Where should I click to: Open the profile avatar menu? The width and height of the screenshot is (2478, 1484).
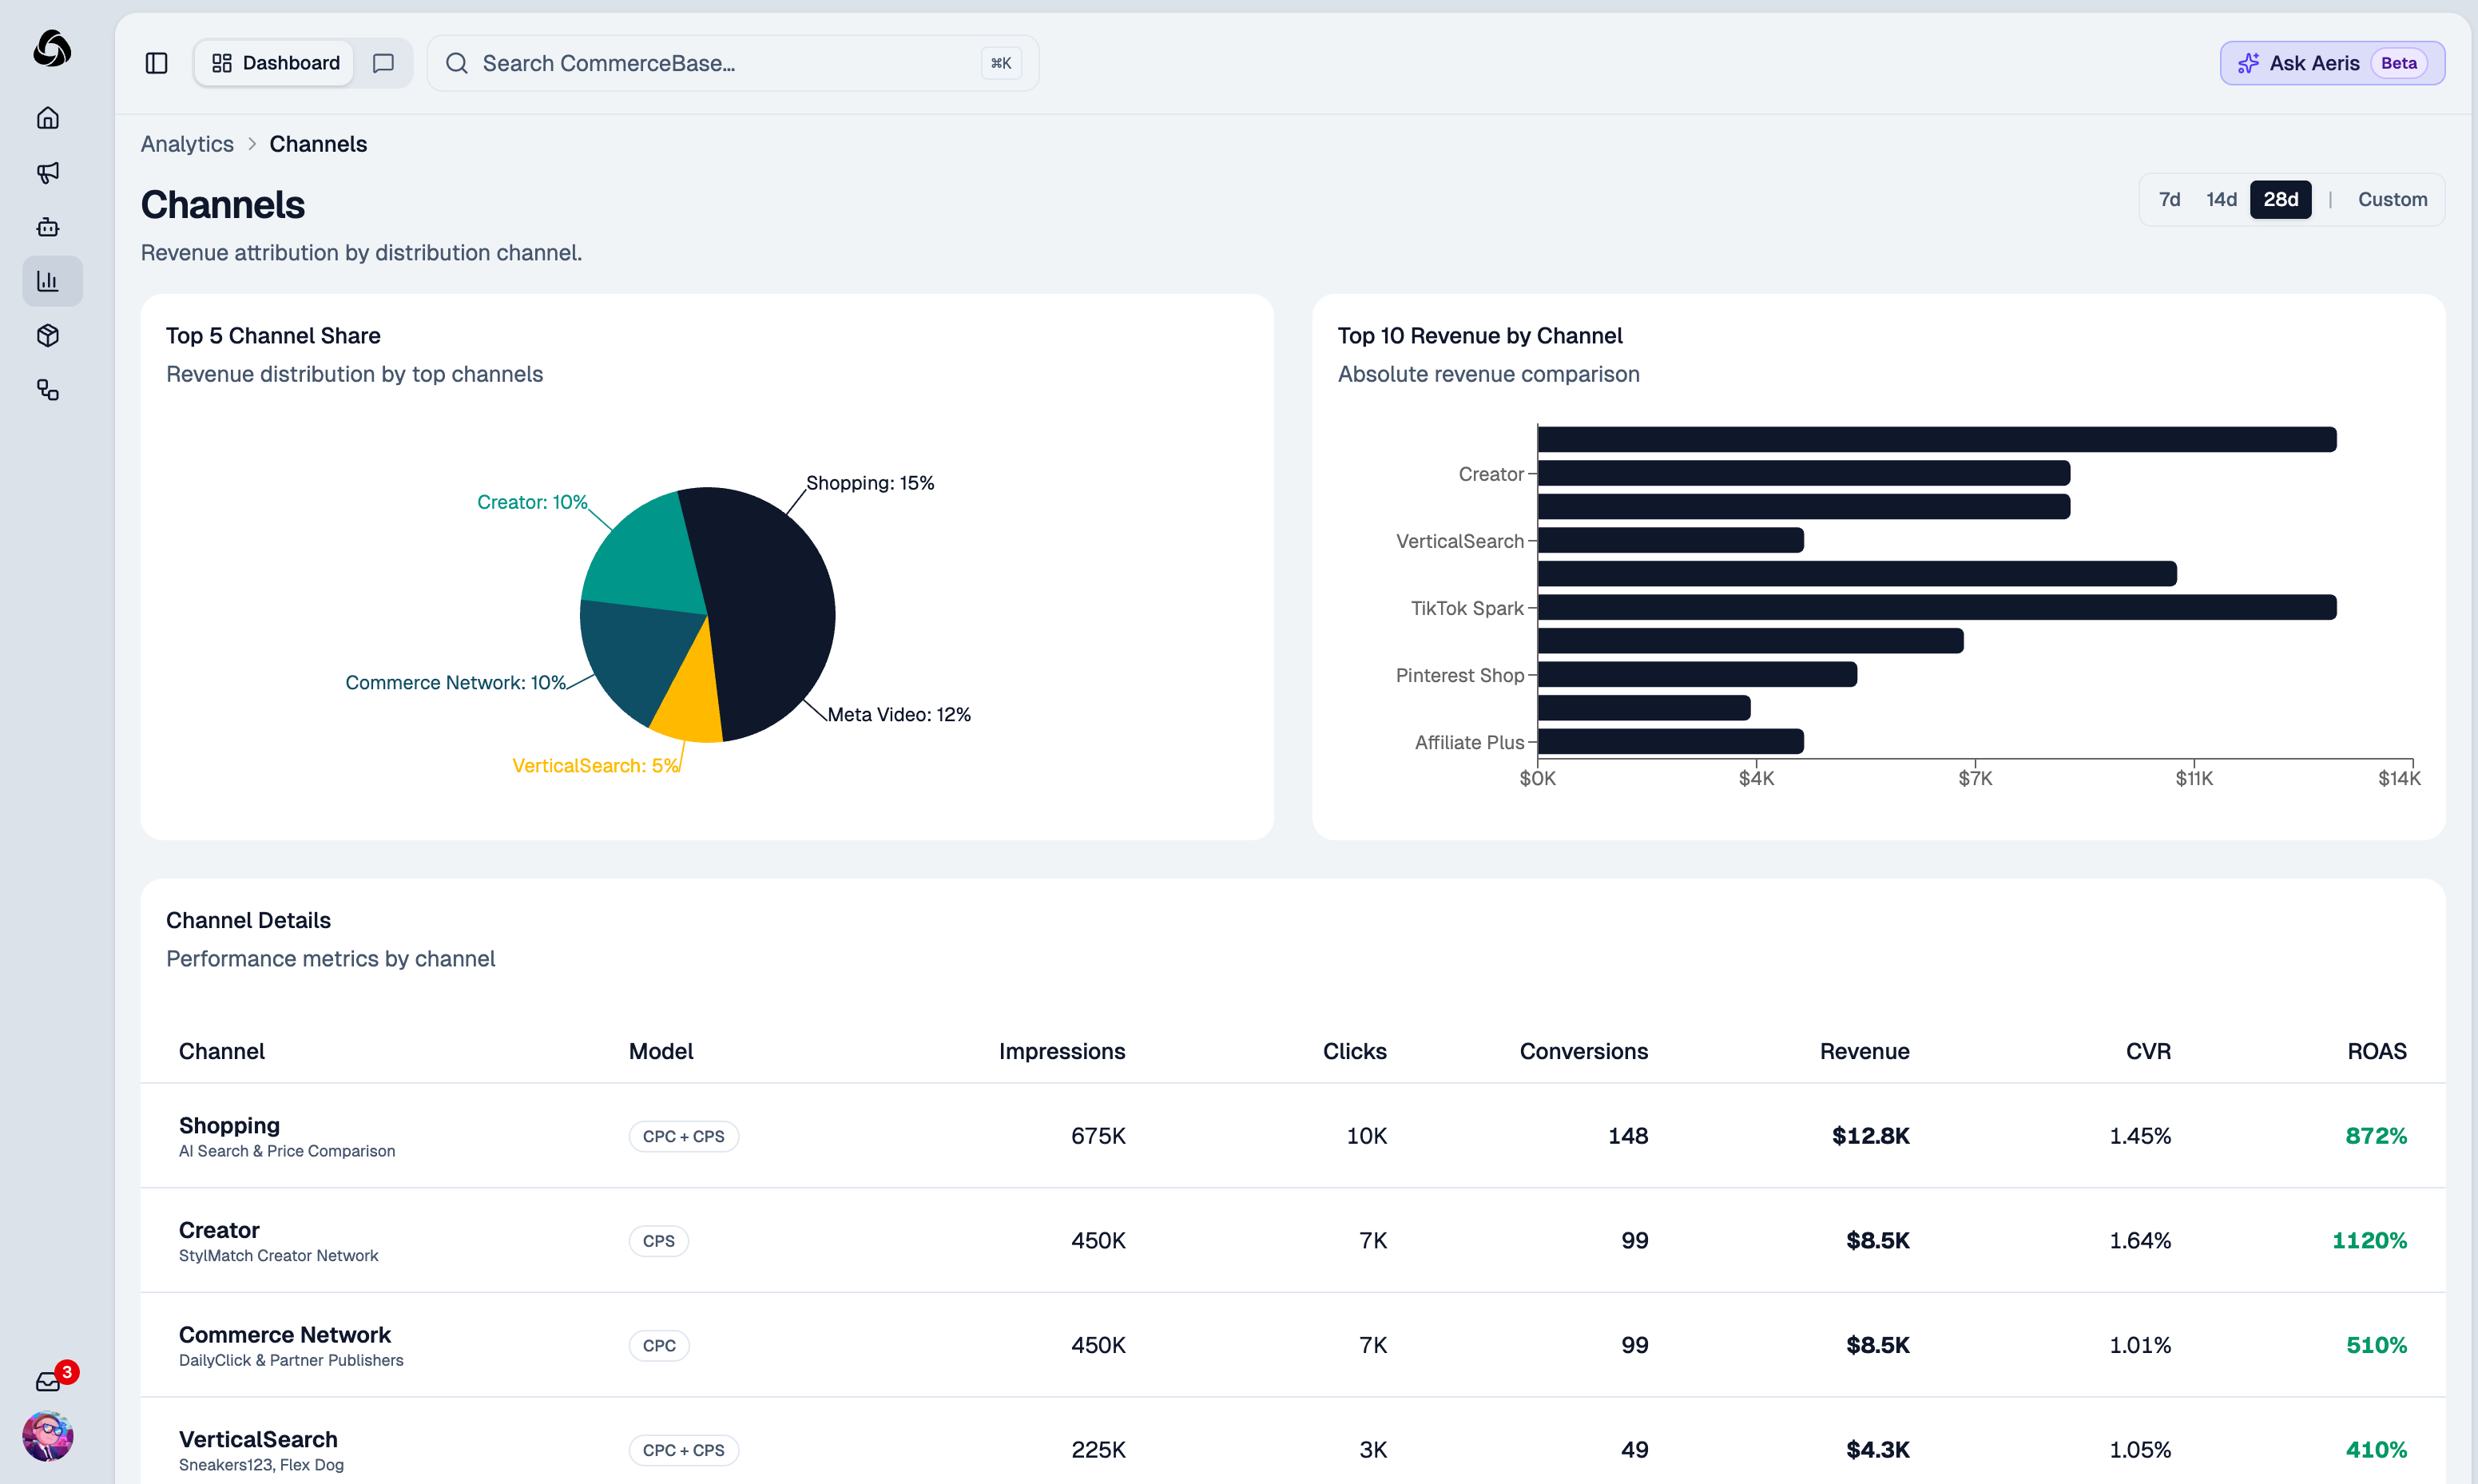coord(49,1436)
